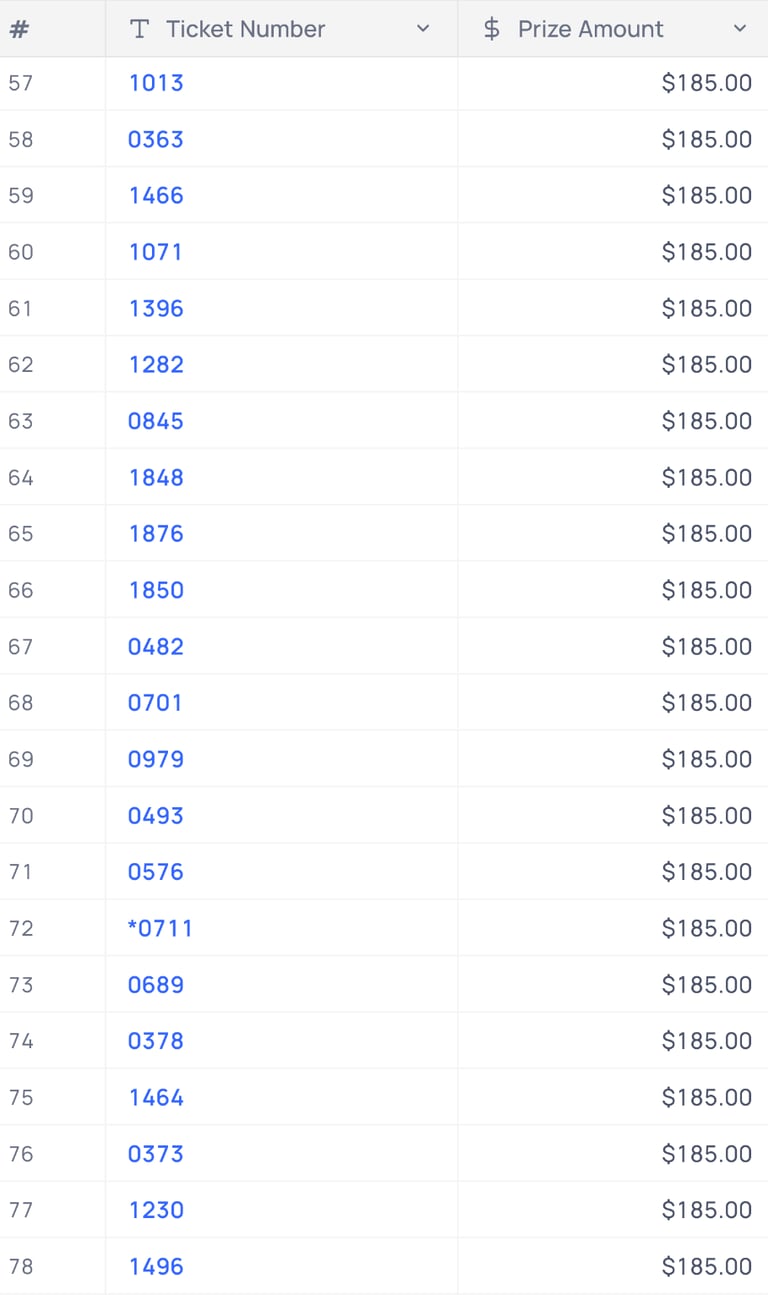Open ticket 1496 in row 78
The width and height of the screenshot is (768, 1295).
pyautogui.click(x=156, y=1266)
